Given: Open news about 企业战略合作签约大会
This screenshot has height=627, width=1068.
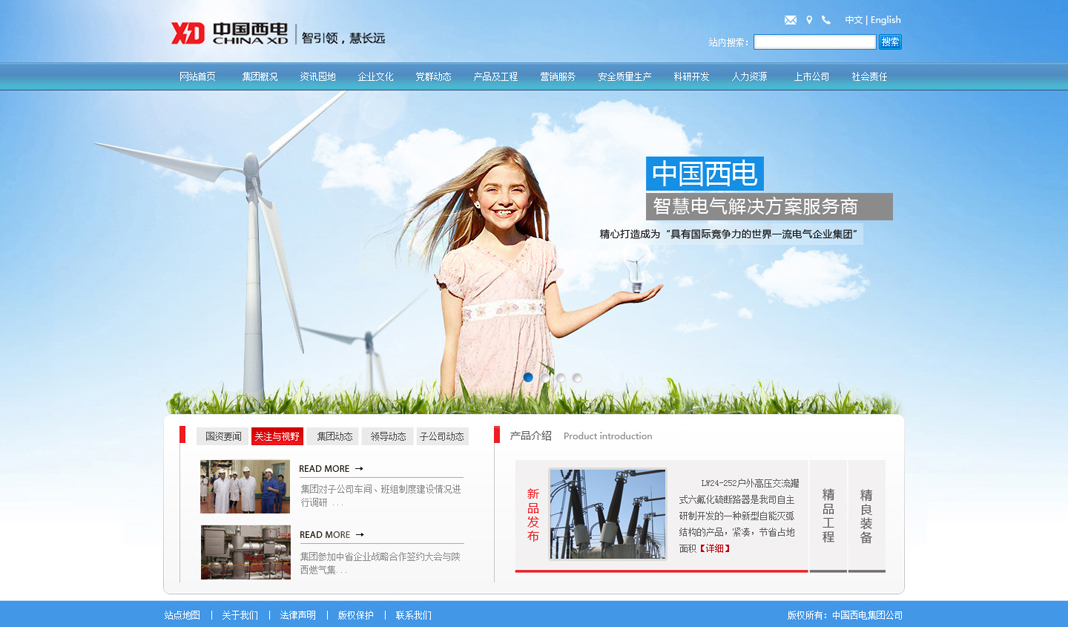Looking at the screenshot, I should (x=381, y=563).
